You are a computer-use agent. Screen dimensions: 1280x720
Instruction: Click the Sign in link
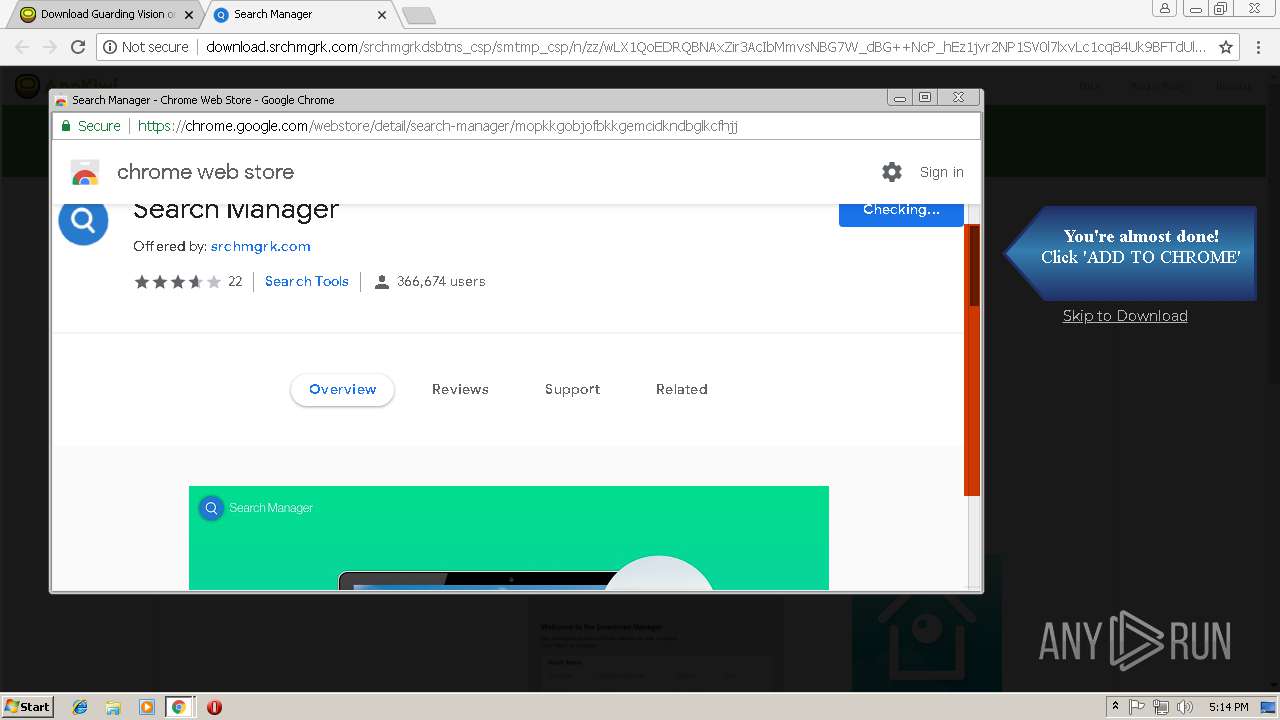[942, 172]
